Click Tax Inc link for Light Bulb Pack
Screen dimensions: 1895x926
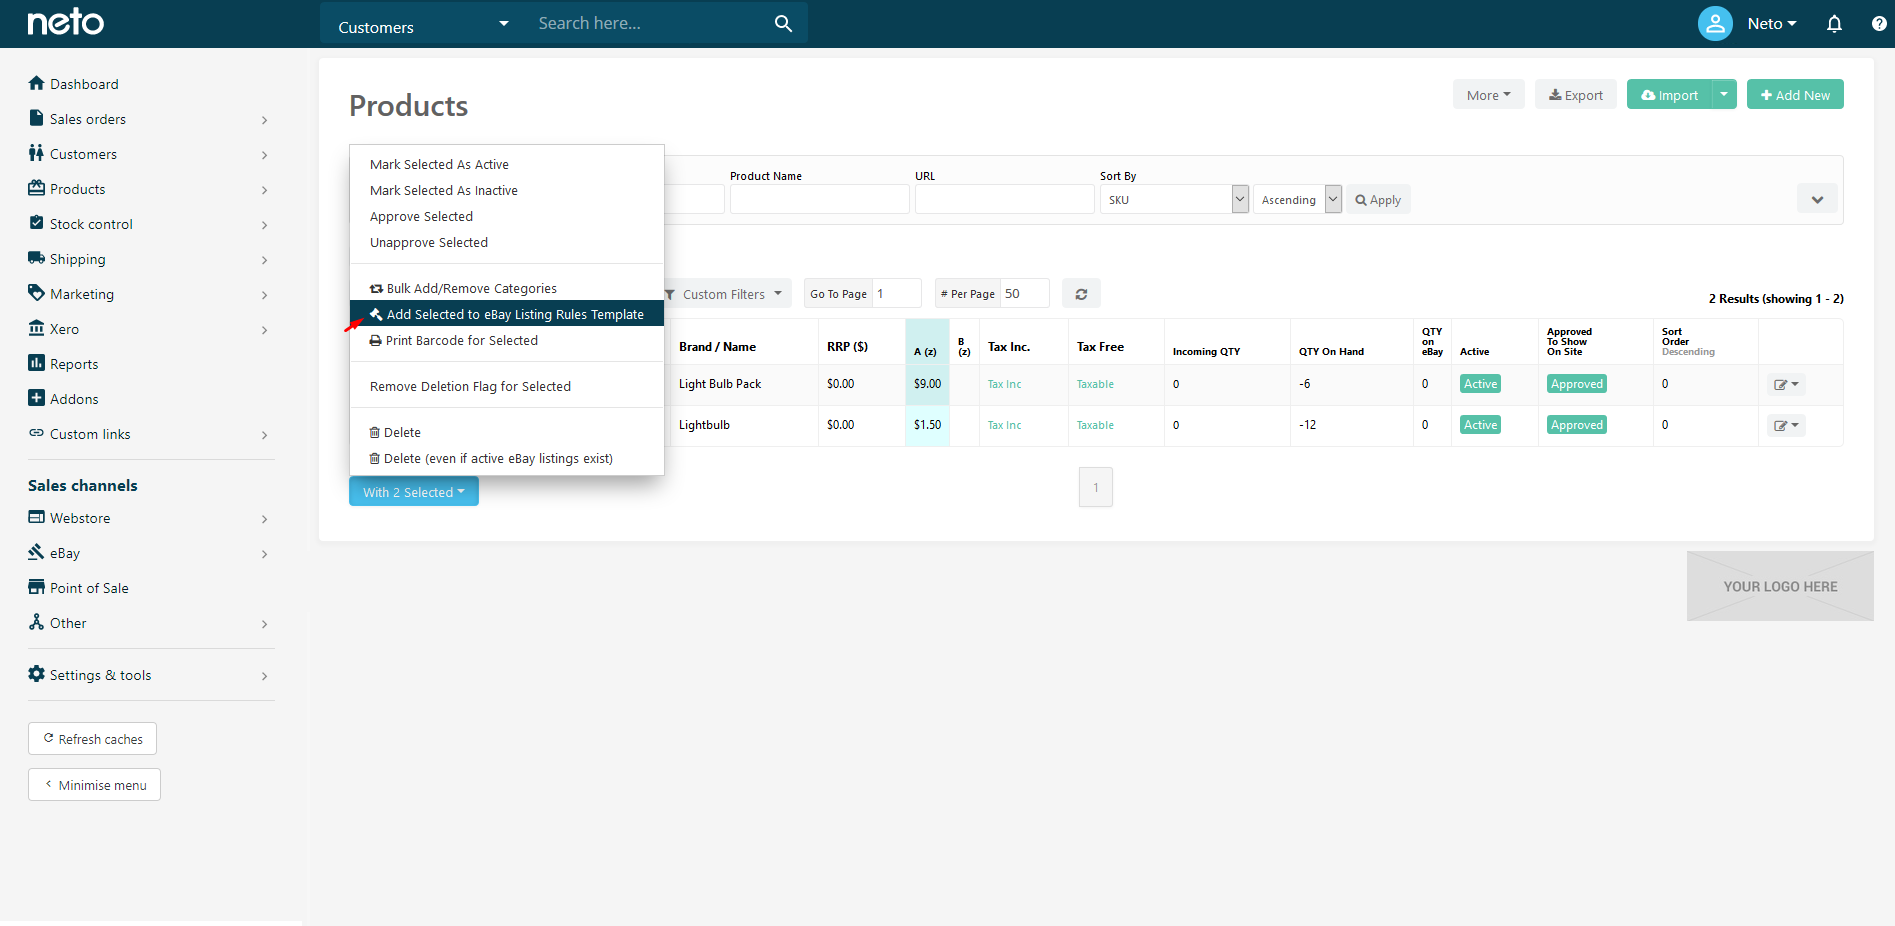[1005, 384]
